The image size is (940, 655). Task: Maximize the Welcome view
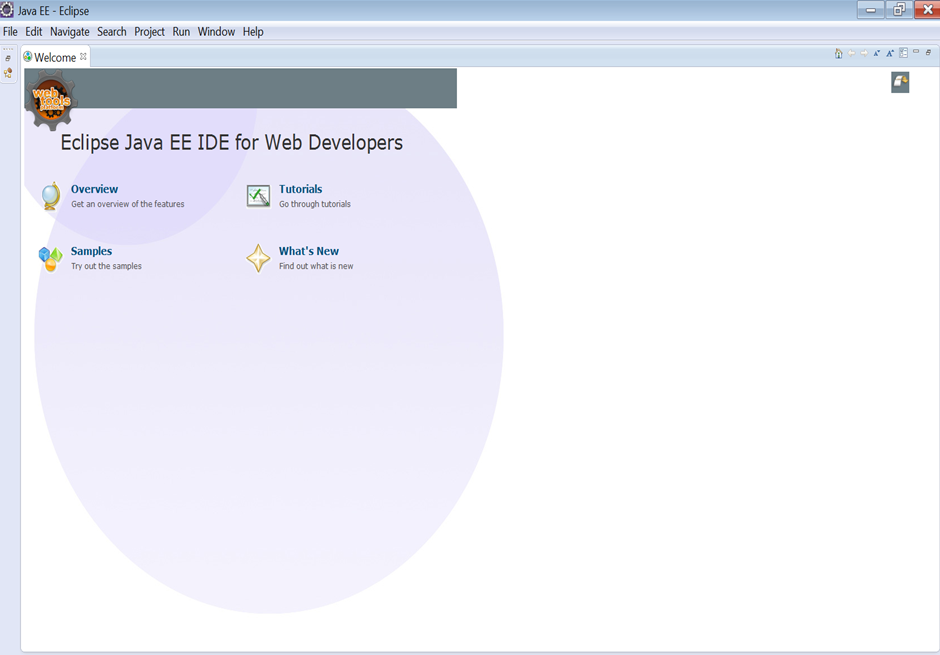[x=929, y=53]
